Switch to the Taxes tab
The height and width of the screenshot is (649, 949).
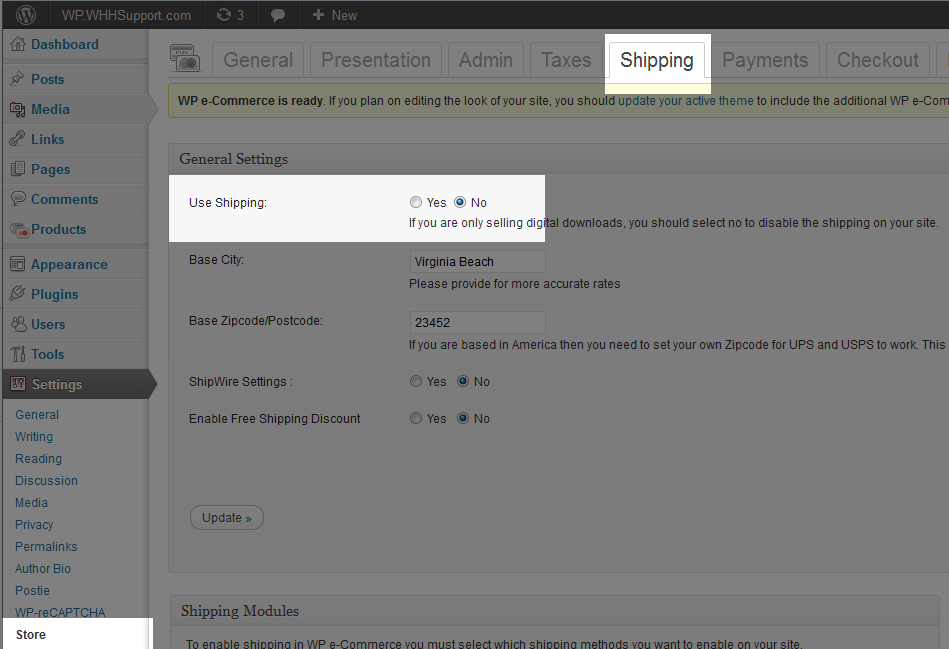click(565, 60)
